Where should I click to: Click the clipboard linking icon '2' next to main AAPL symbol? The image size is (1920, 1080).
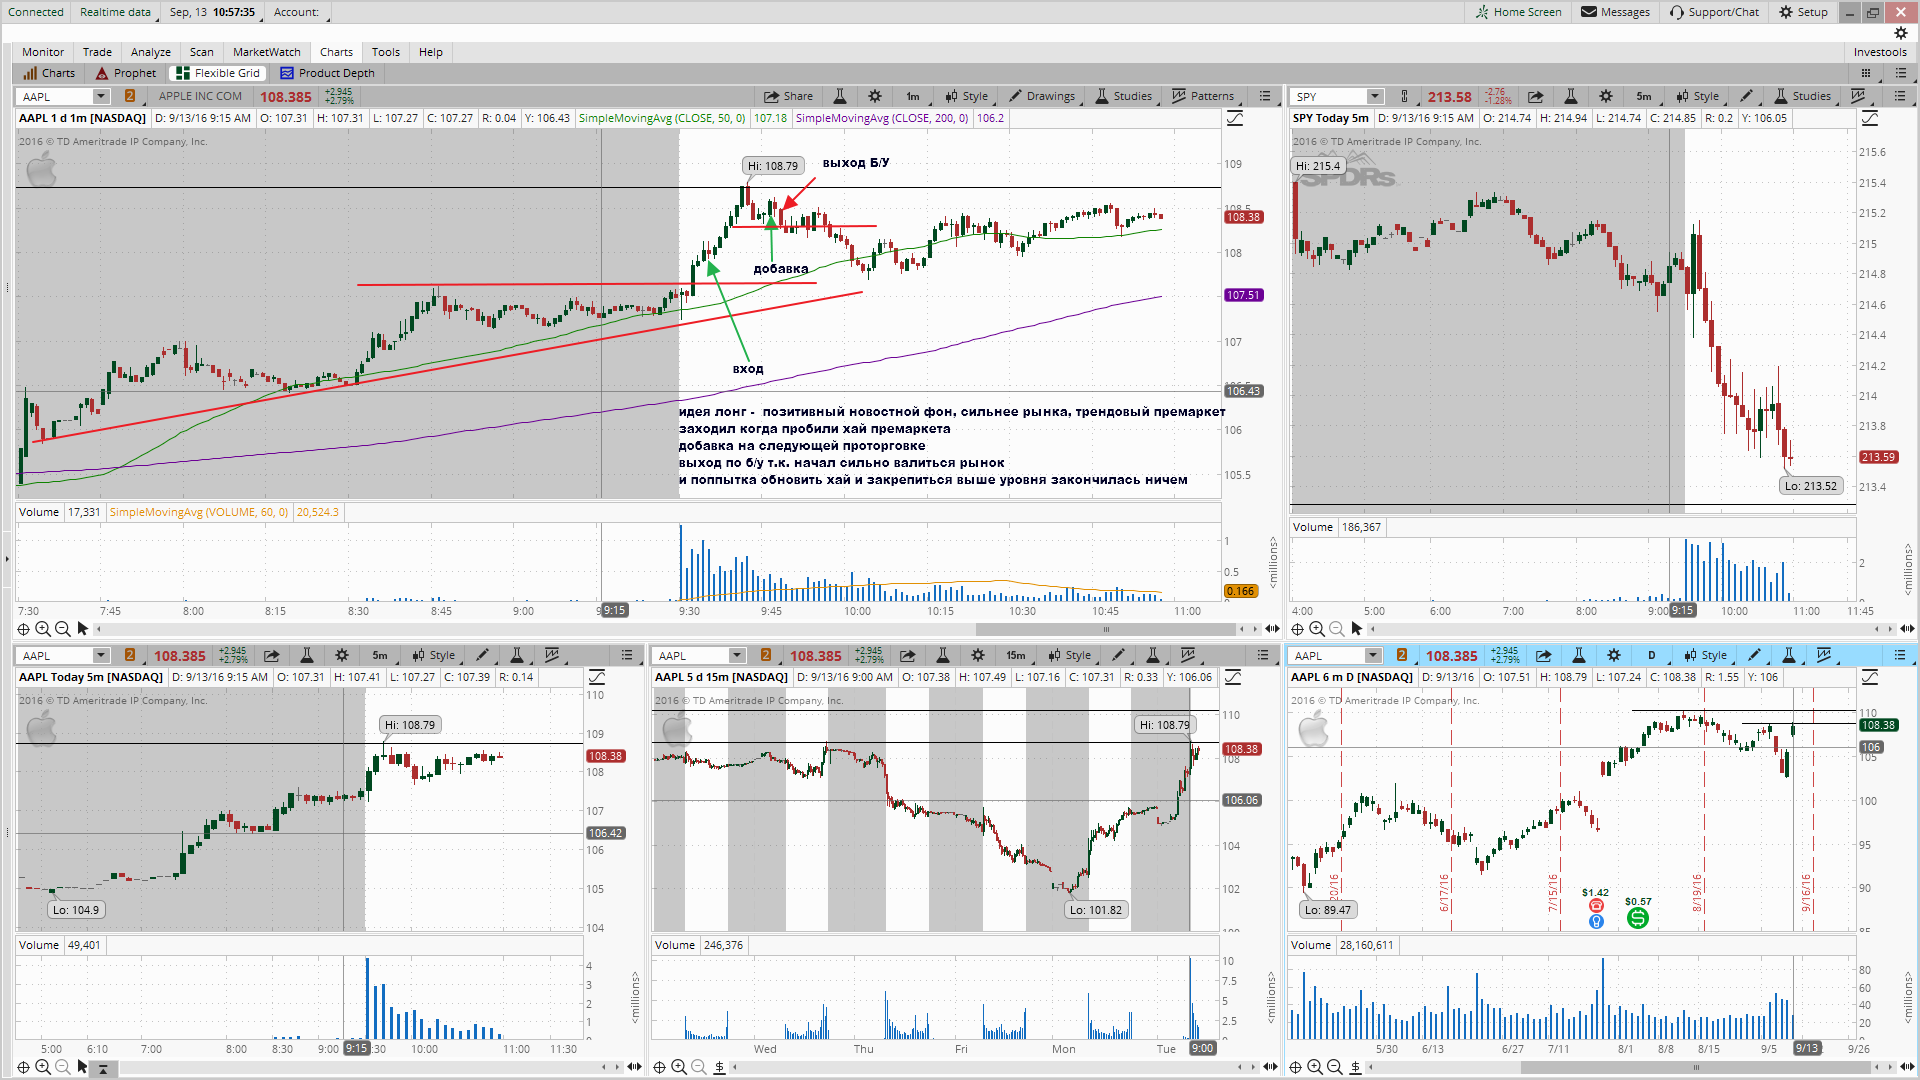coord(130,96)
